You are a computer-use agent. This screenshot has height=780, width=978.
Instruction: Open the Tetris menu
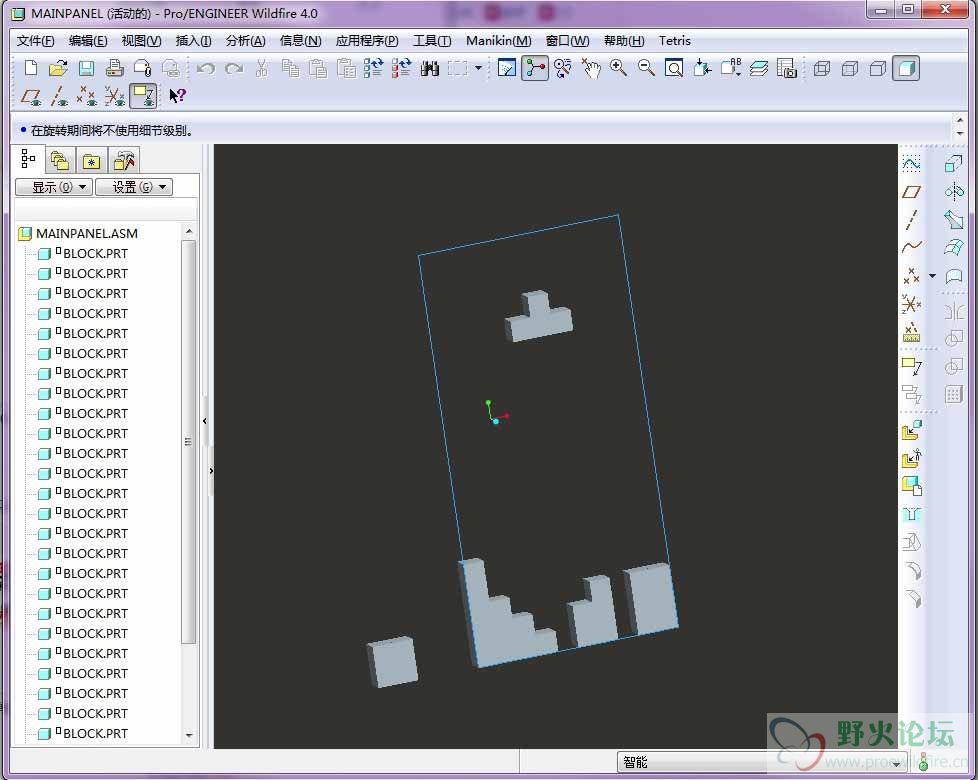675,41
